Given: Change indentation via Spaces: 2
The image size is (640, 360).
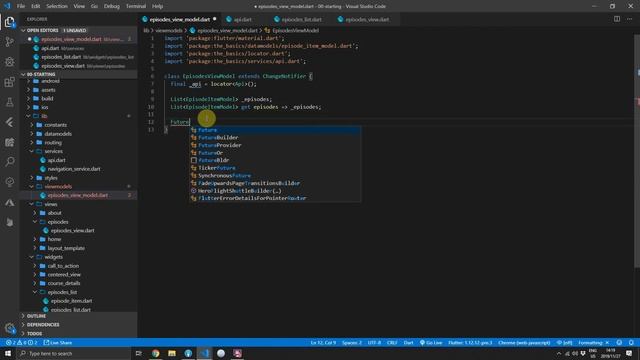Looking at the screenshot, I should (x=352, y=342).
